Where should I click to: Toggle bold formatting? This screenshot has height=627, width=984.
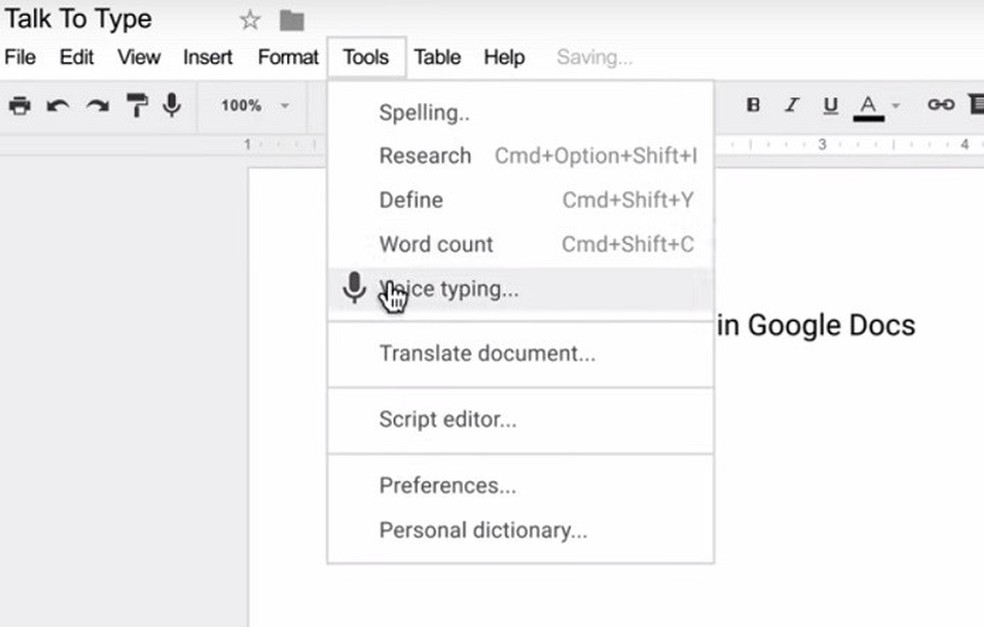pyautogui.click(x=754, y=105)
